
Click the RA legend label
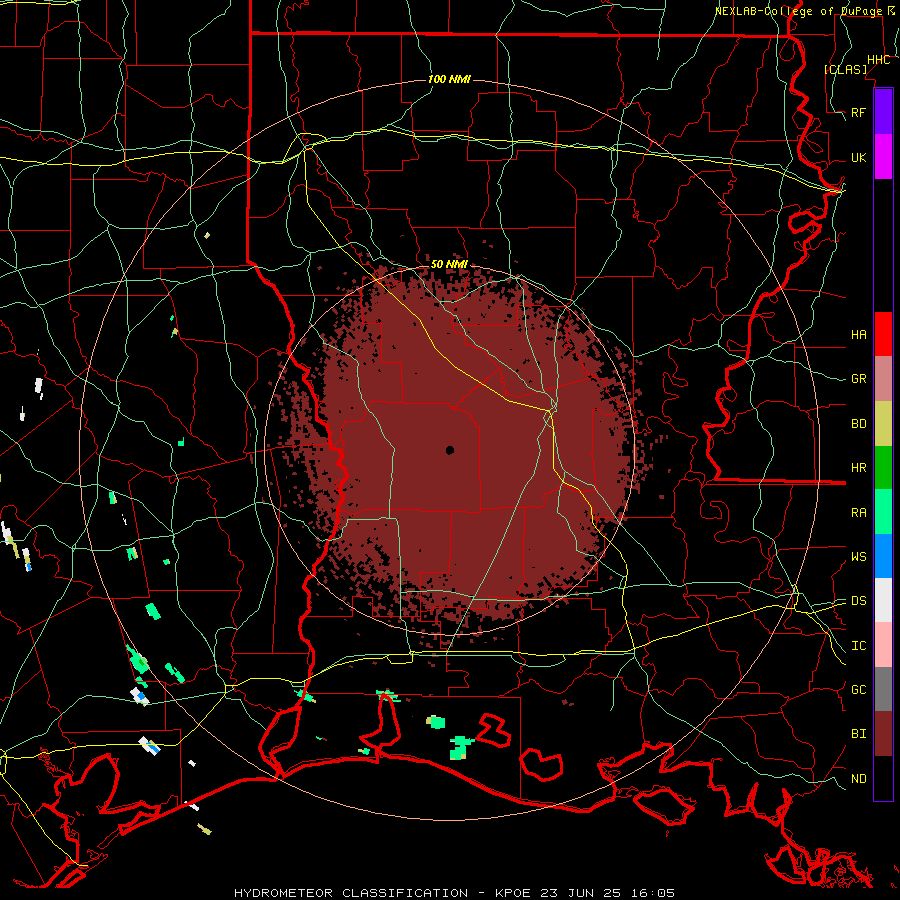click(x=859, y=513)
